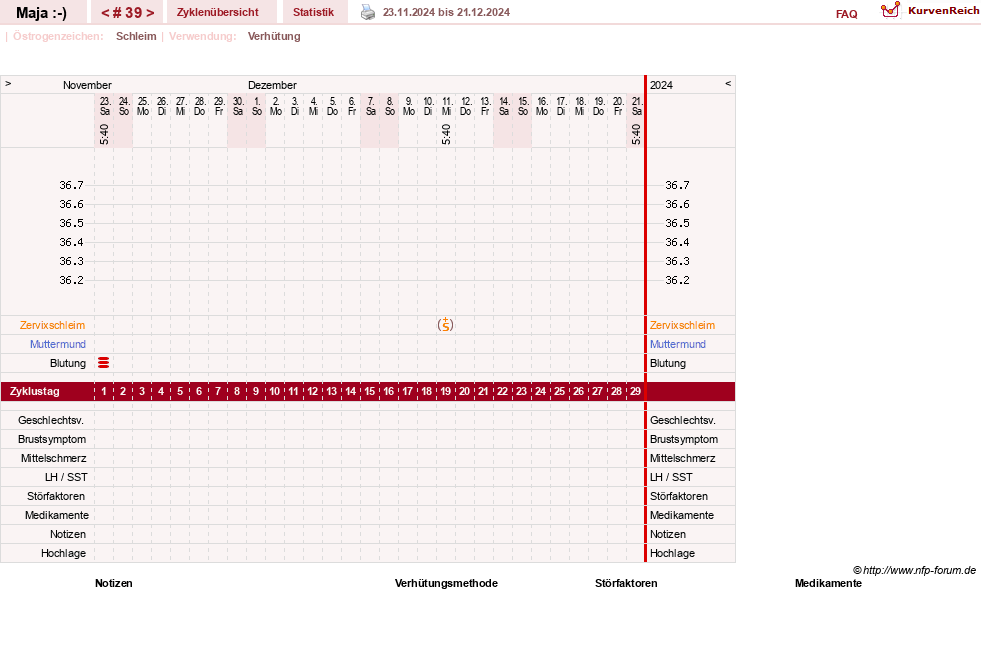This screenshot has width=981, height=662.
Task: Select the left Störfaktoren row label
Action: click(56, 496)
